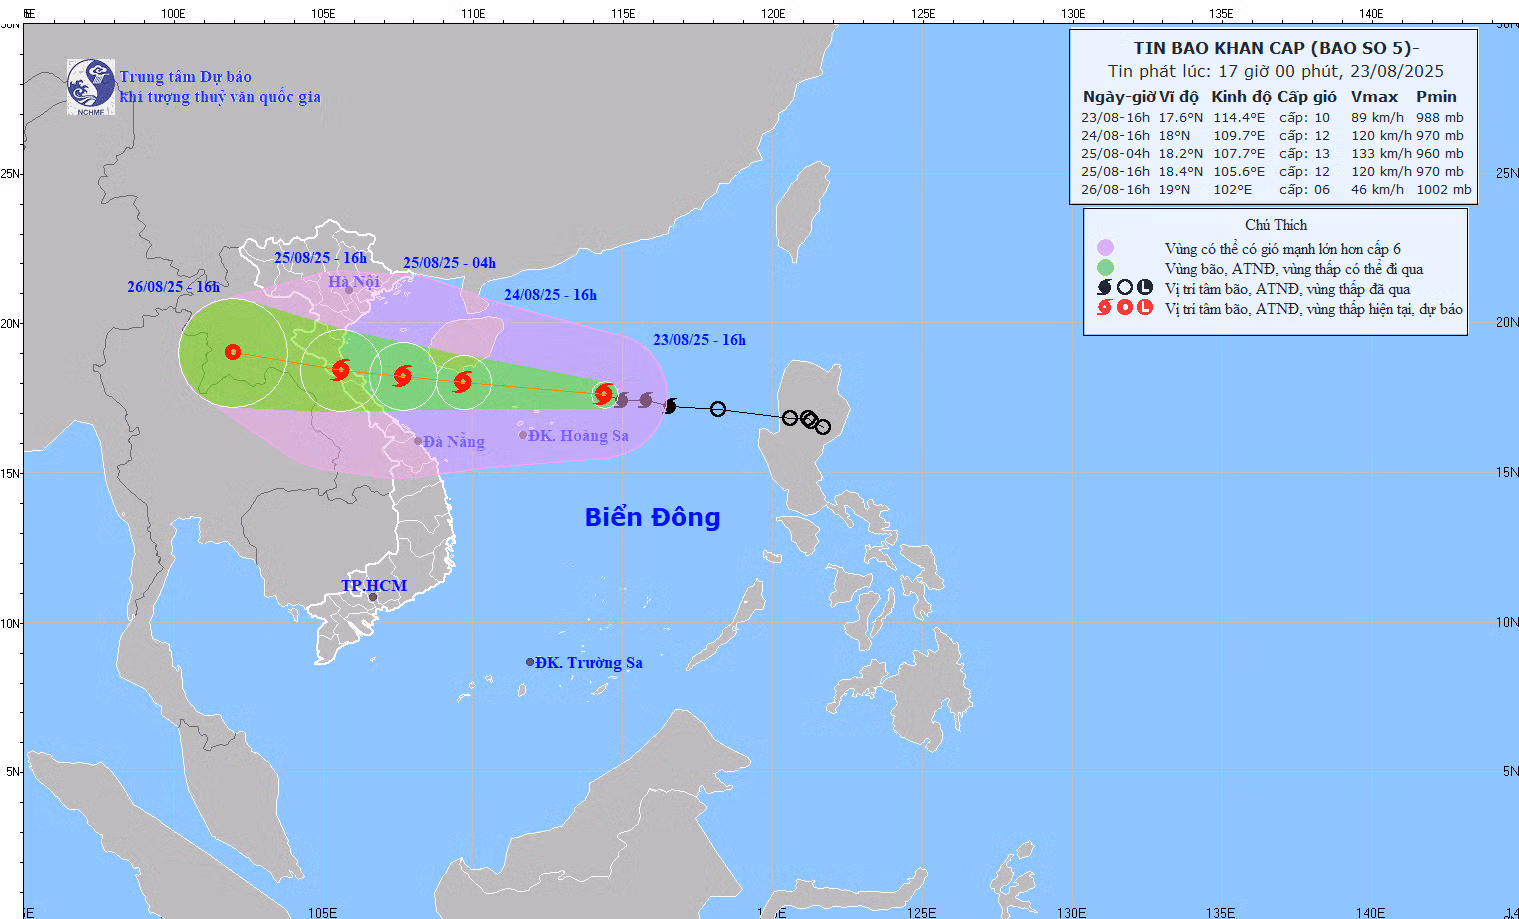This screenshot has height=919, width=1519.
Task: Click the Biển Đông sea label
Action: [652, 517]
